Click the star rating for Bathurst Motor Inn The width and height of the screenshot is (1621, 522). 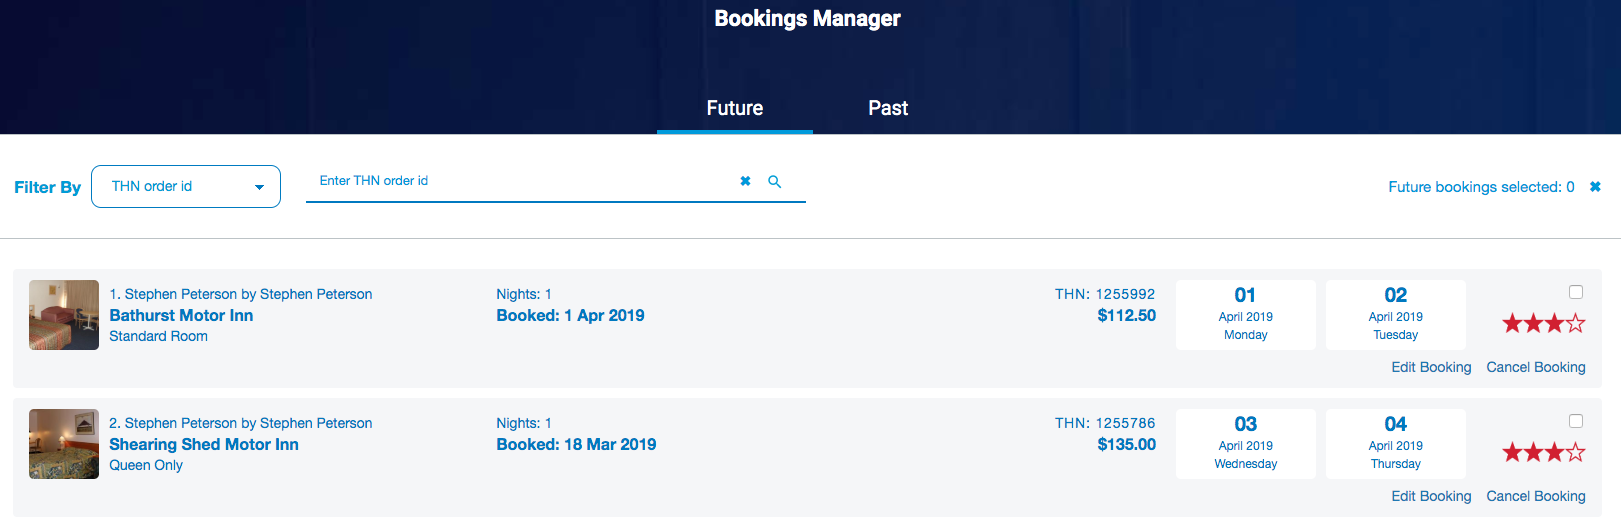pyautogui.click(x=1543, y=323)
